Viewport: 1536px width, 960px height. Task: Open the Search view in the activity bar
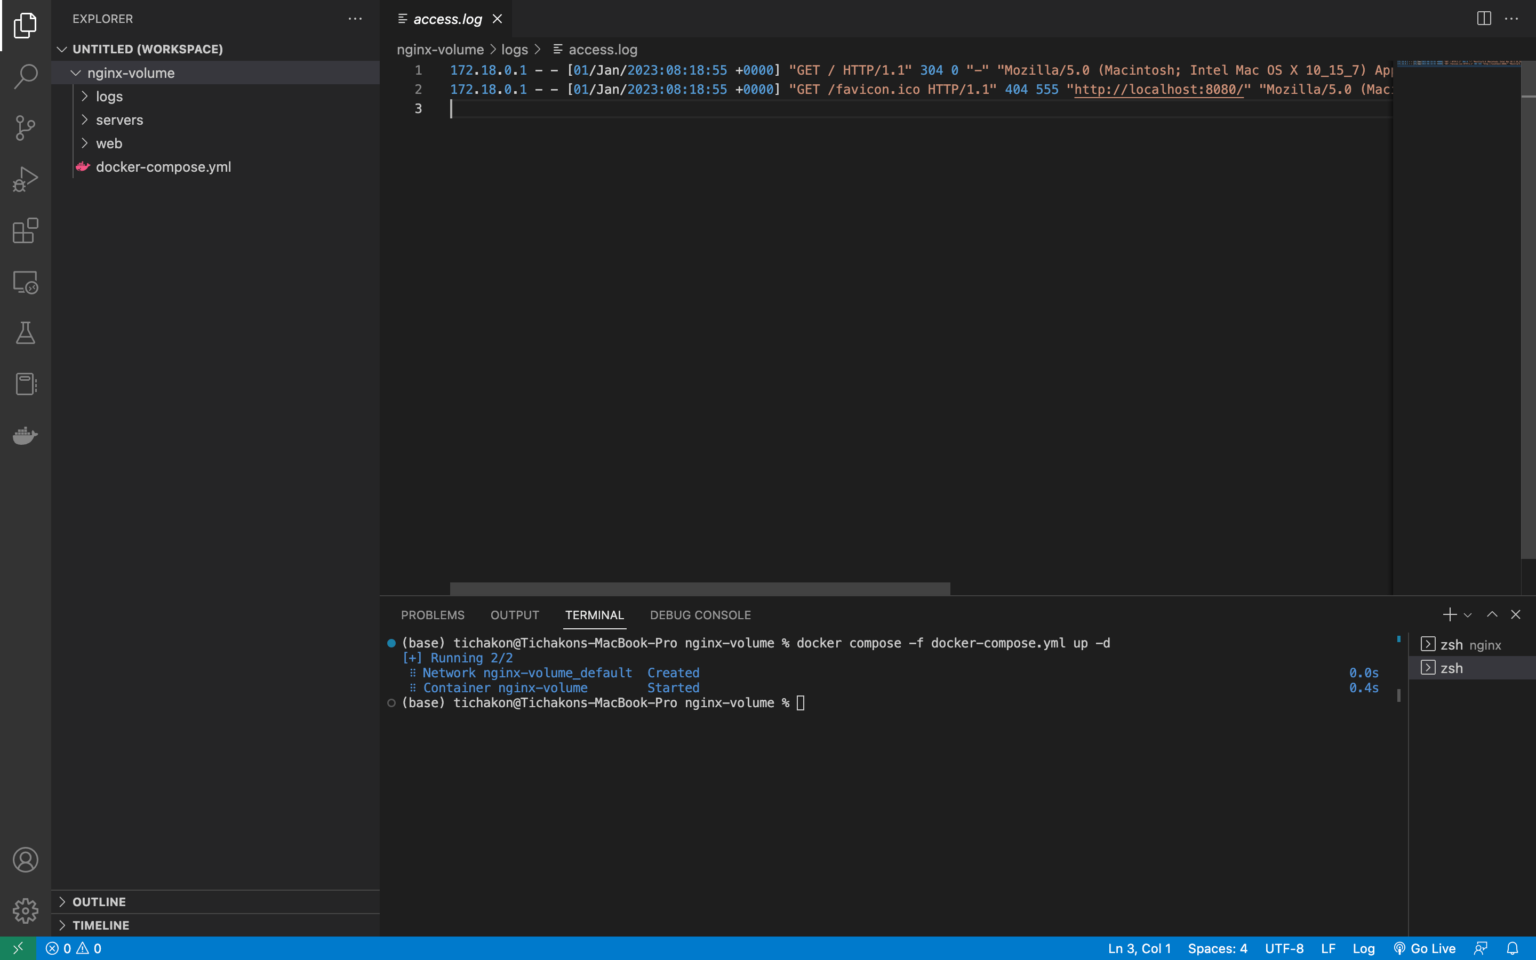tap(25, 76)
